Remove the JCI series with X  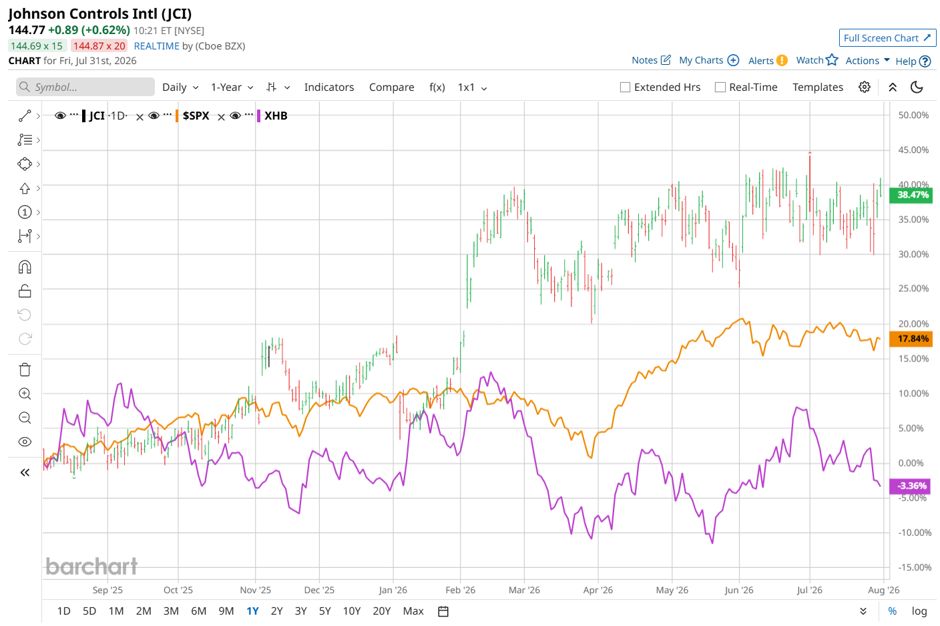point(139,117)
